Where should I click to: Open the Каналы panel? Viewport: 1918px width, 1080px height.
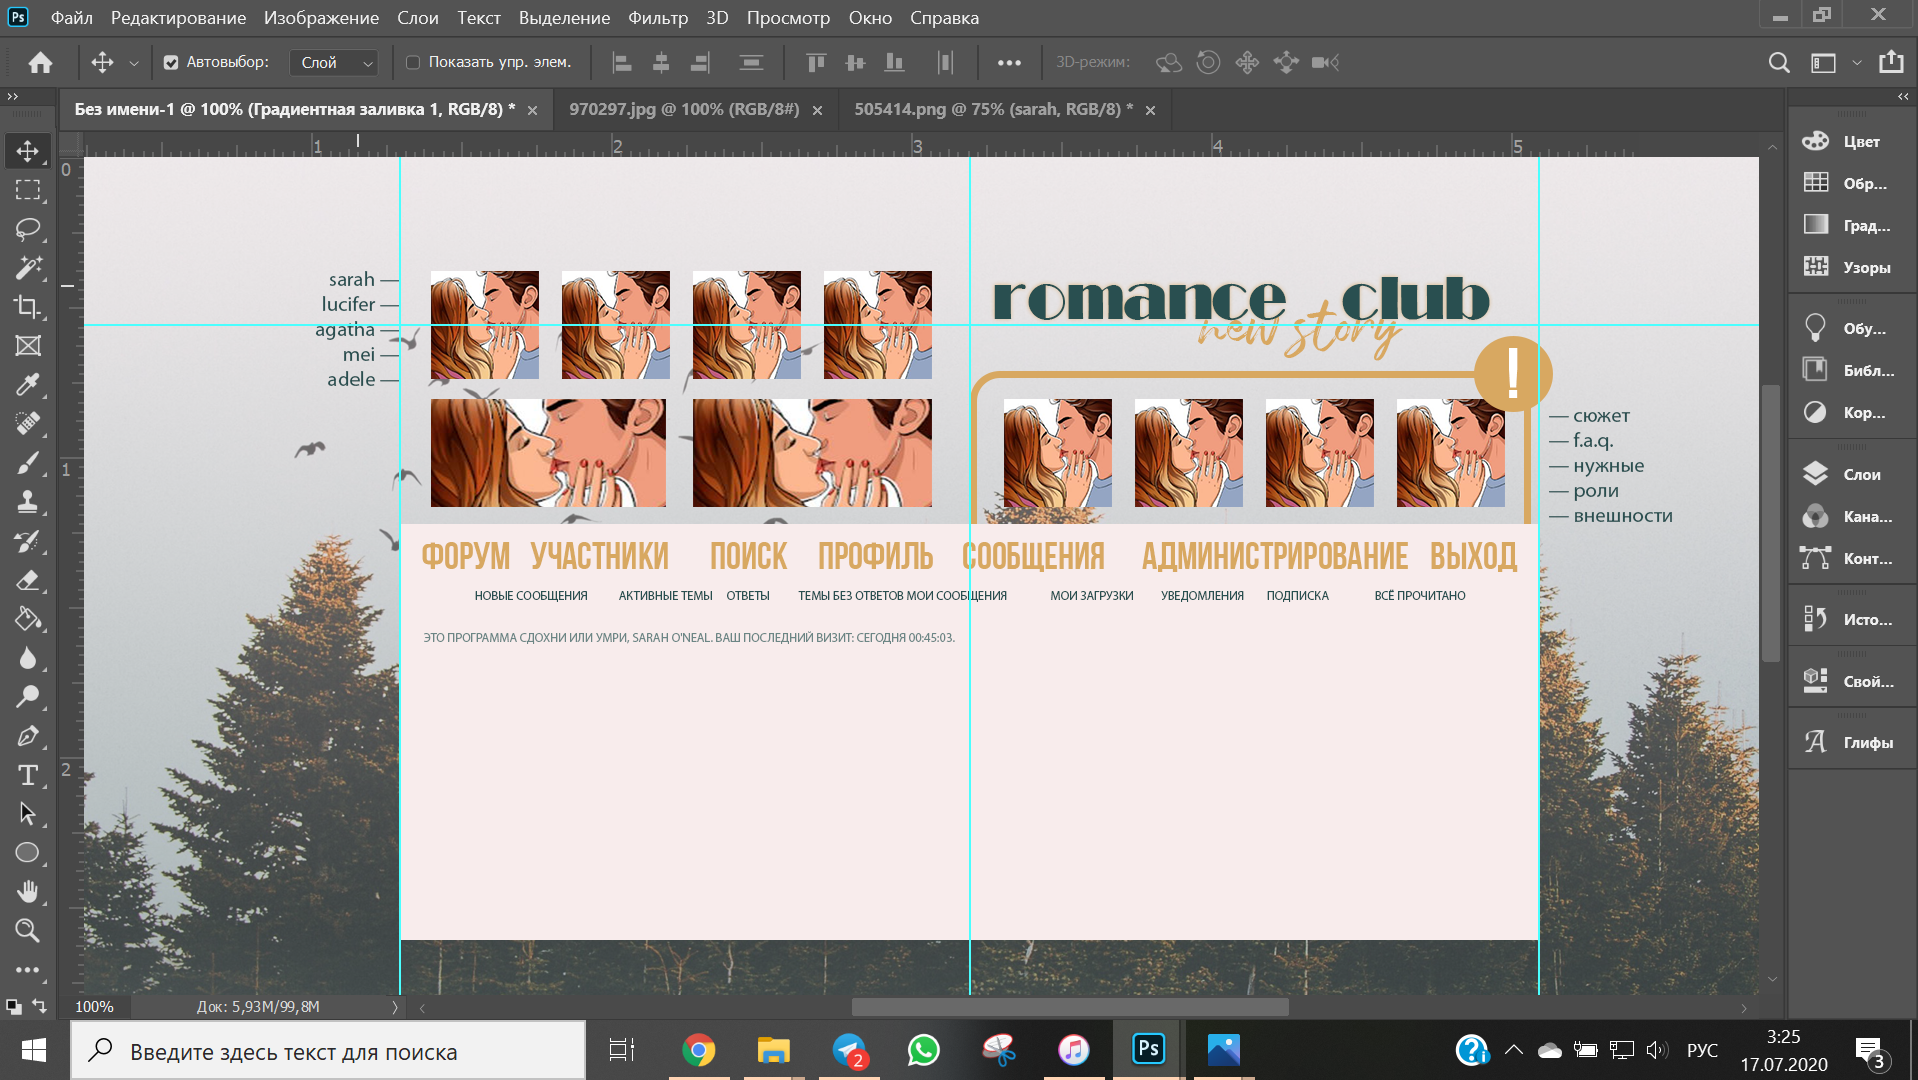[x=1851, y=516]
